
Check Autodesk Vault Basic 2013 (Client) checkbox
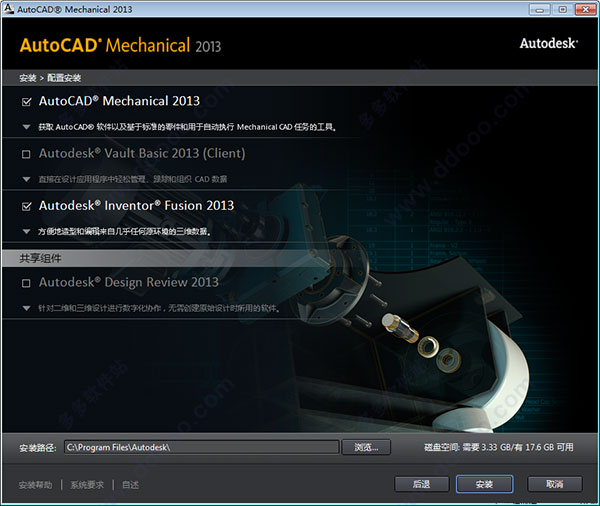coord(26,154)
